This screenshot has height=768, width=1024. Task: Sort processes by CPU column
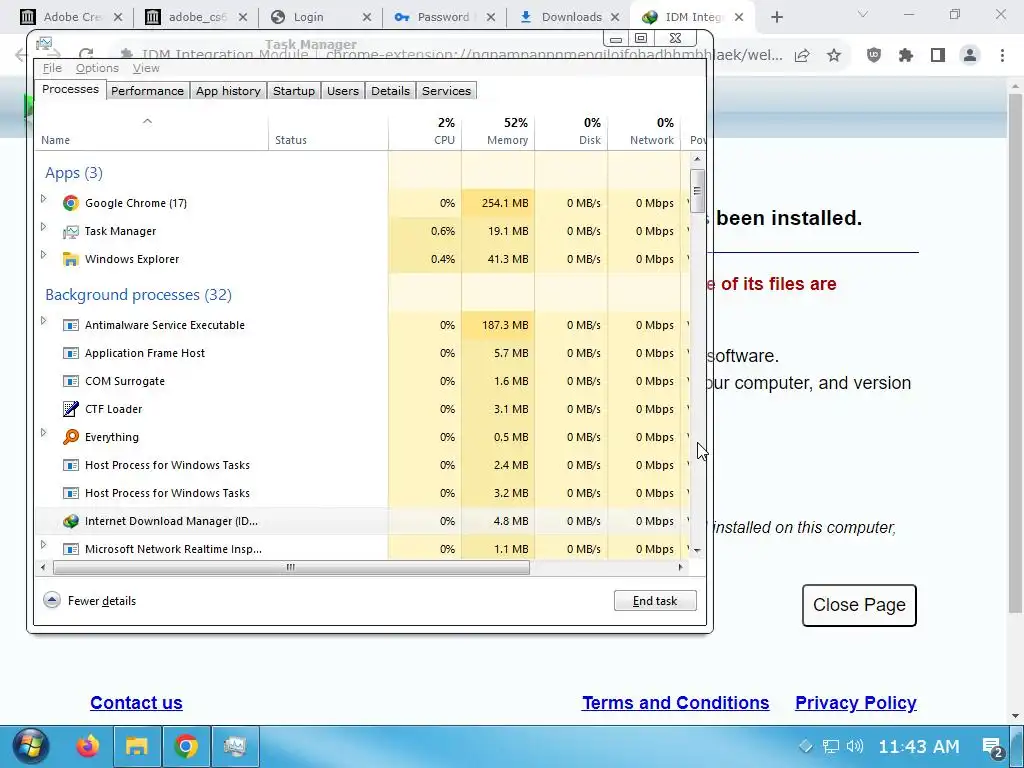[x=426, y=131]
